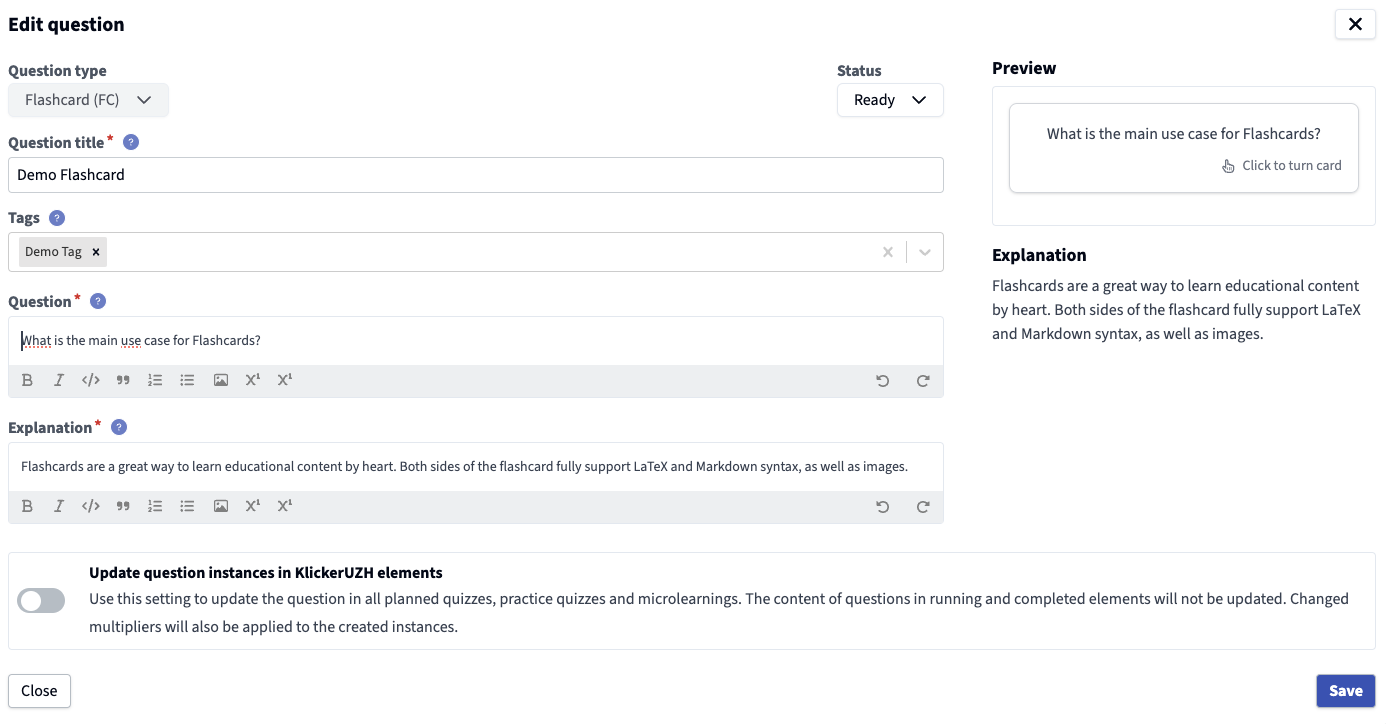Click the help icon beside Question title
Image resolution: width=1386 pixels, height=724 pixels.
131,142
